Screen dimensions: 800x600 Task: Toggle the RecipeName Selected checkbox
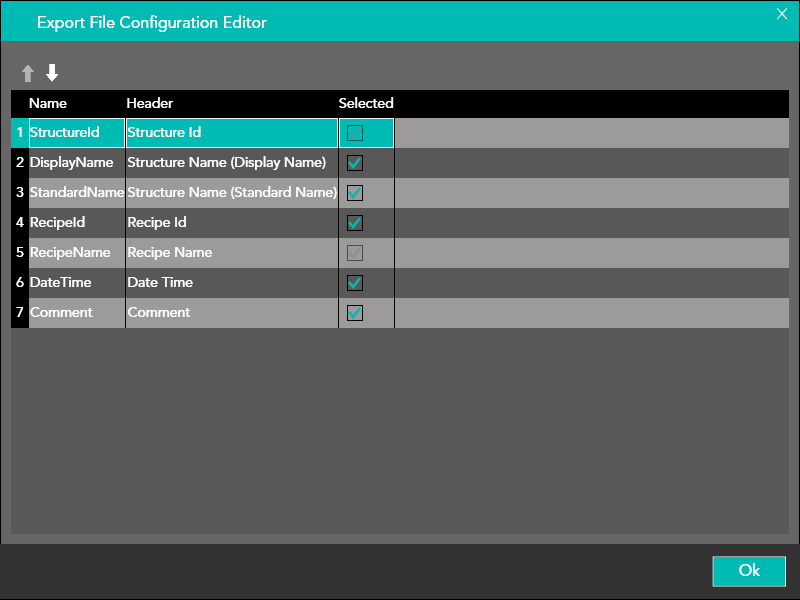click(x=355, y=253)
